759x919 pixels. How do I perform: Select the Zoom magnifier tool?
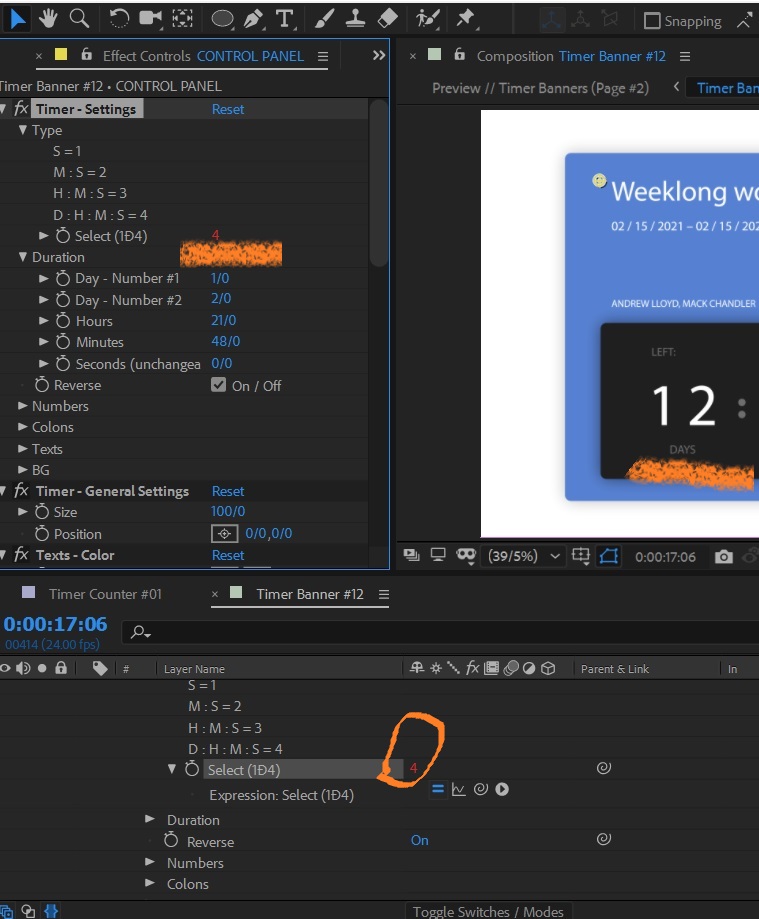(x=79, y=18)
